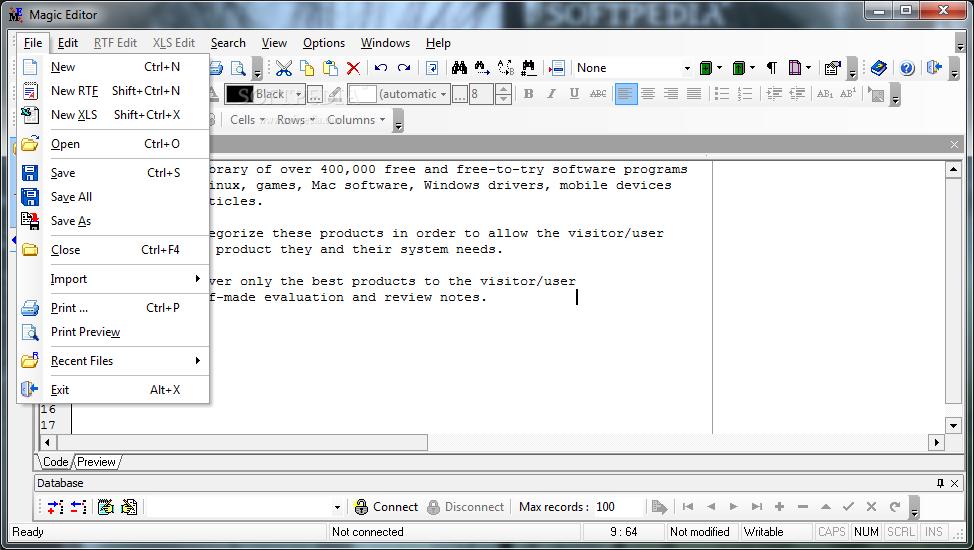This screenshot has height=550, width=974.
Task: Click the Remove database connection icon
Action: [x=78, y=507]
